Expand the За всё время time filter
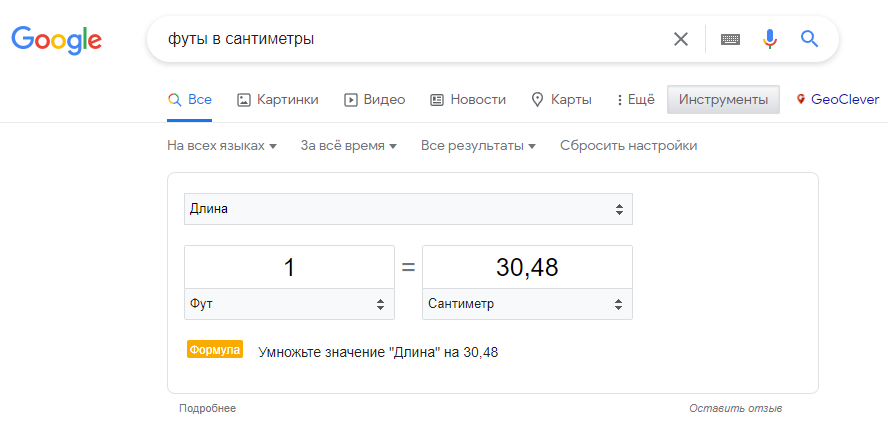This screenshot has height=428, width=888. (348, 146)
